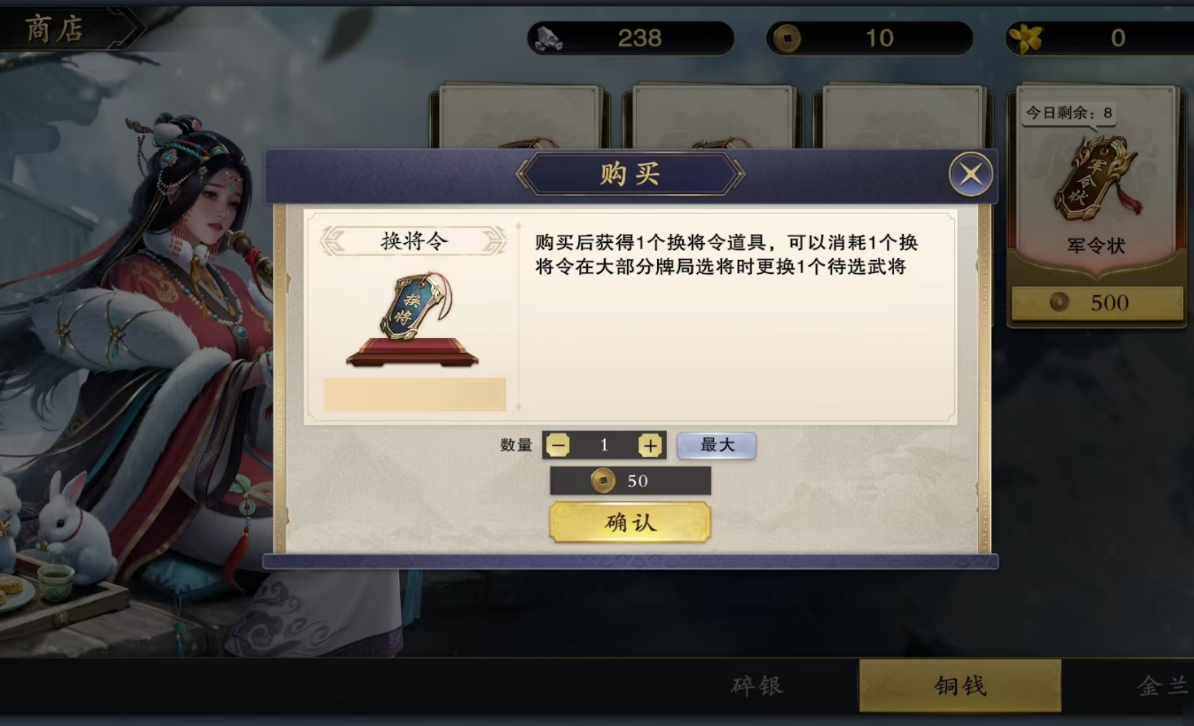Click the 商店 title at top left
Image resolution: width=1194 pixels, height=726 pixels.
click(x=54, y=29)
